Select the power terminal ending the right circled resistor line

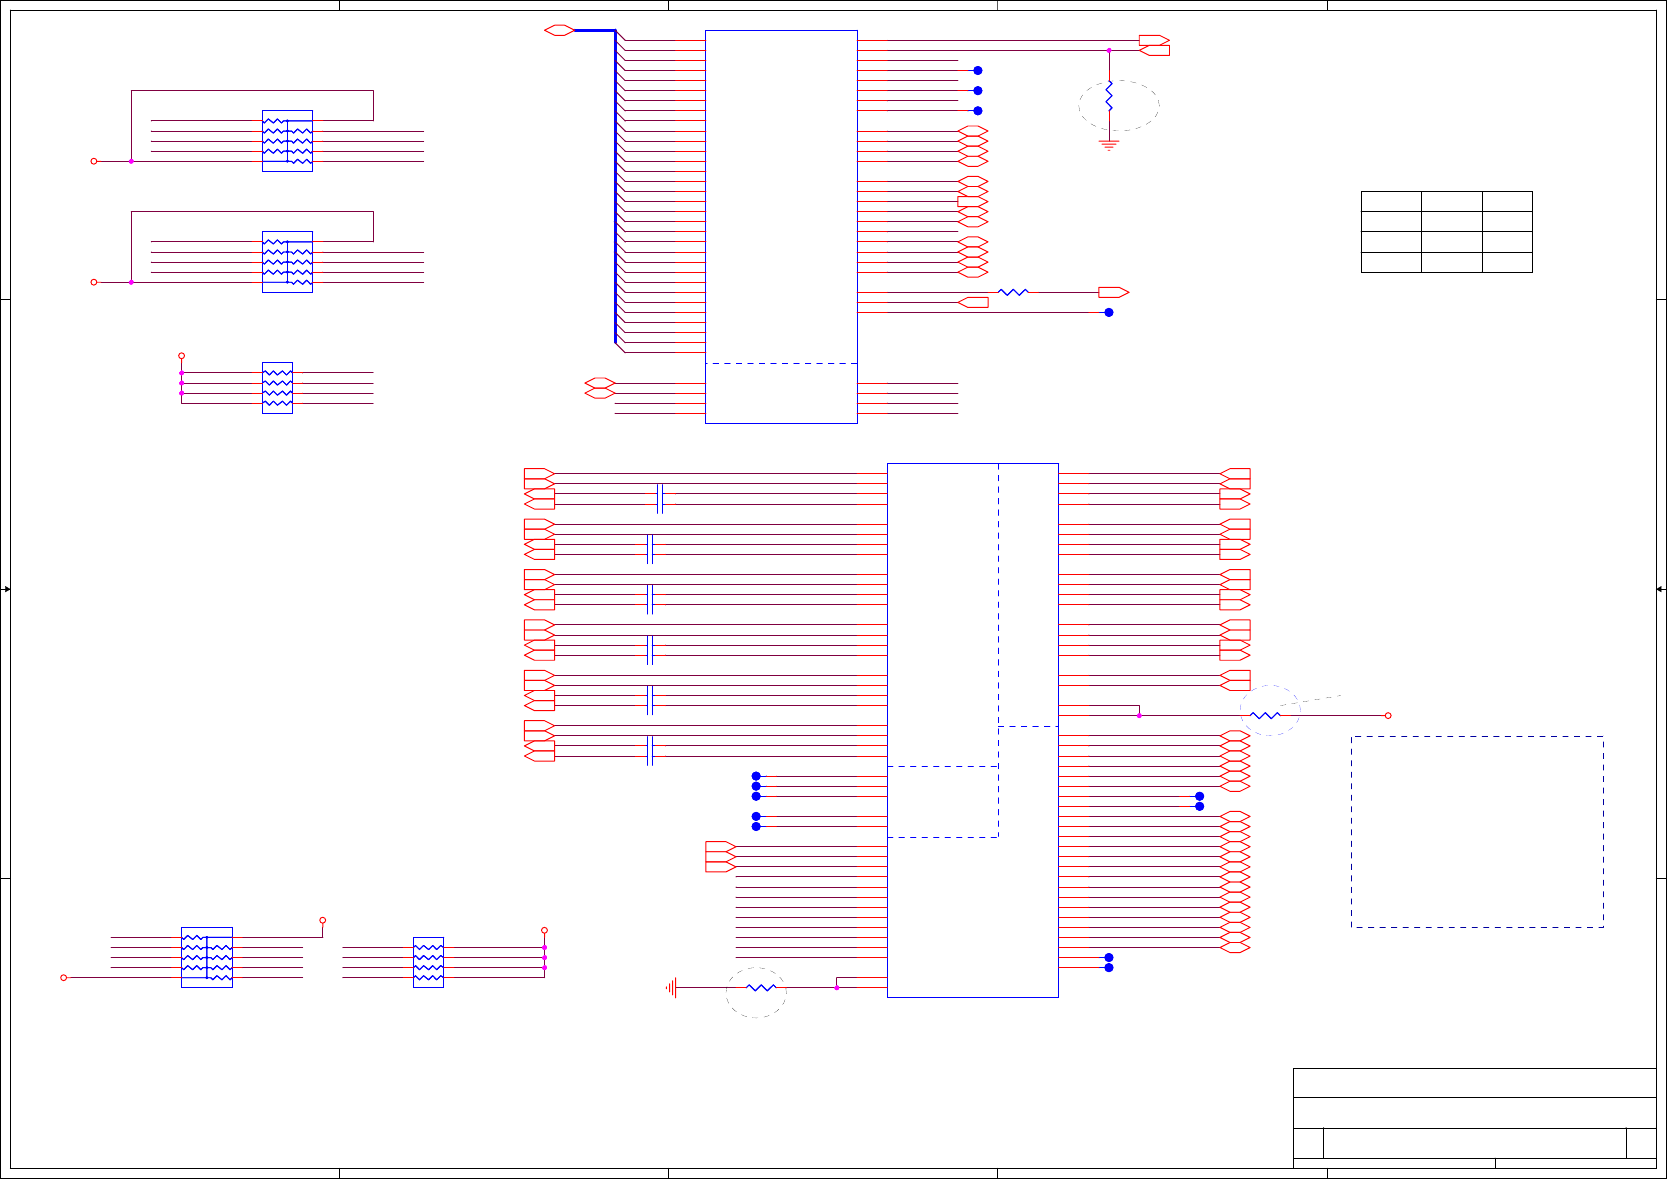[x=1388, y=715]
